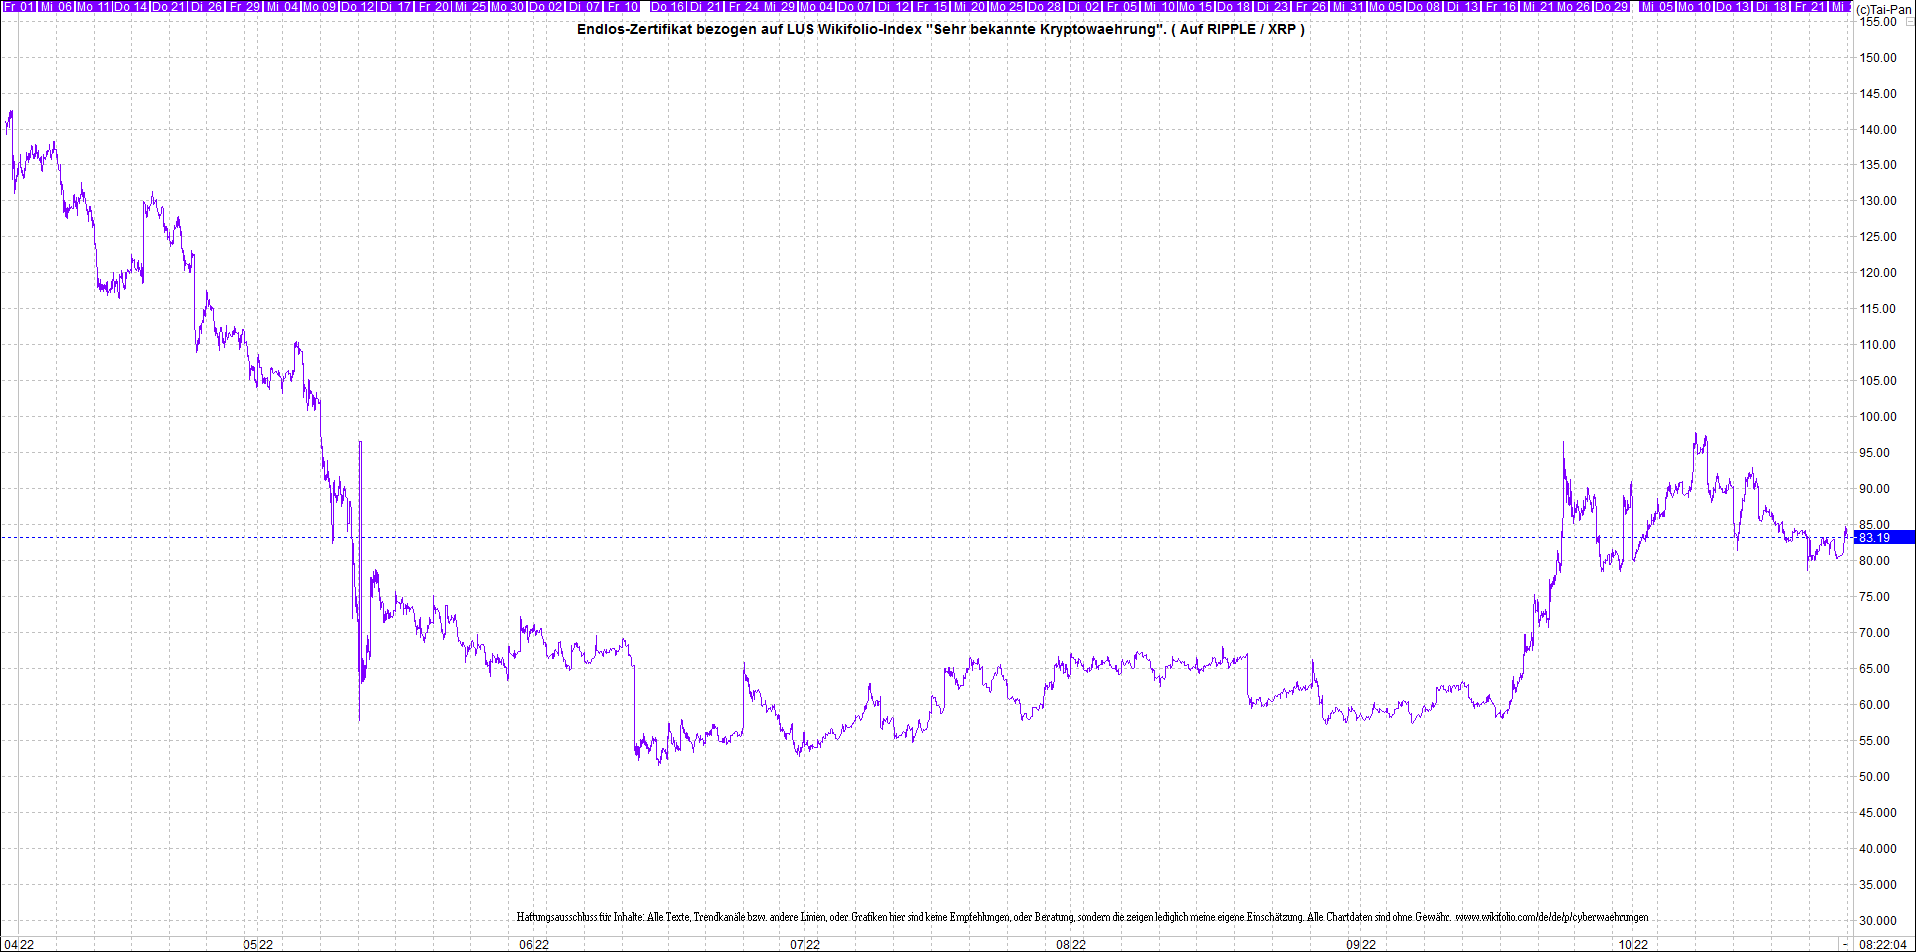This screenshot has width=1916, height=952.
Task: Click the date header Mo 30
Action: pos(508,6)
